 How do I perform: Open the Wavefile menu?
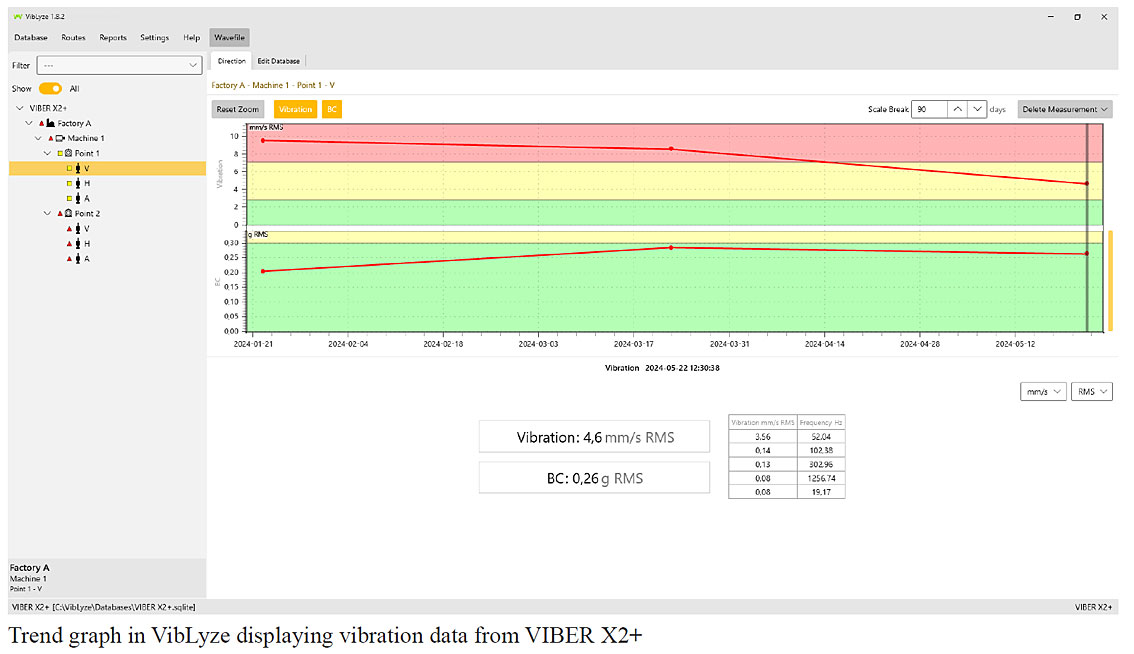click(x=229, y=38)
